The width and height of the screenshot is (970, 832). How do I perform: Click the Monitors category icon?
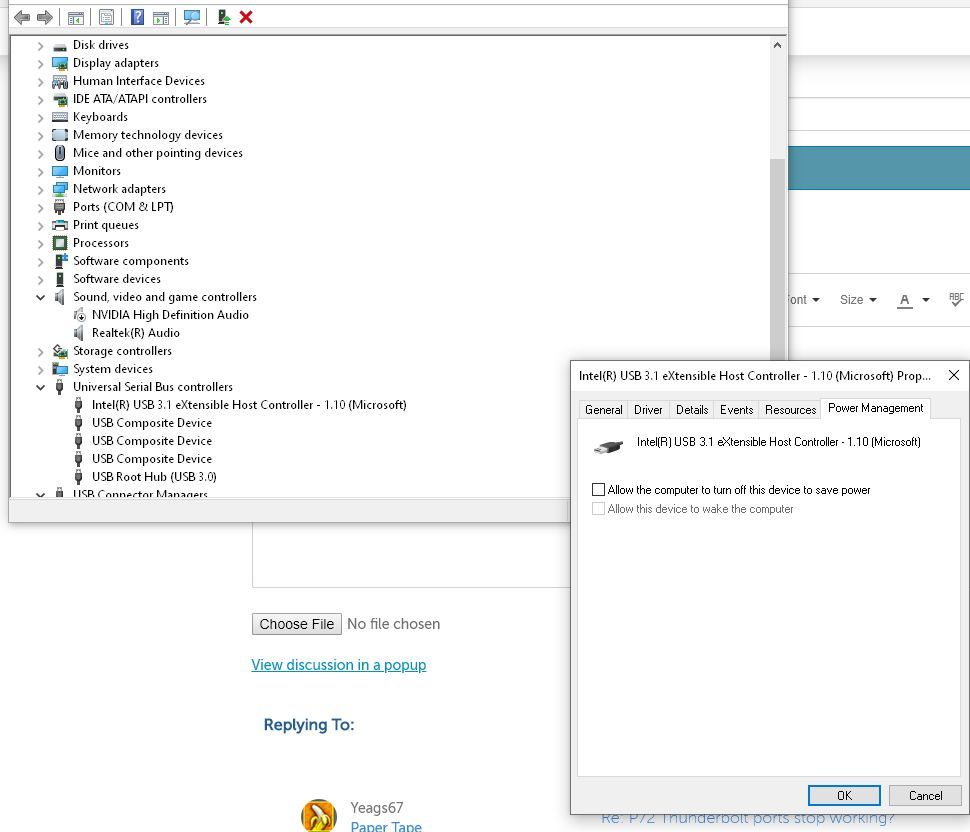[x=60, y=171]
